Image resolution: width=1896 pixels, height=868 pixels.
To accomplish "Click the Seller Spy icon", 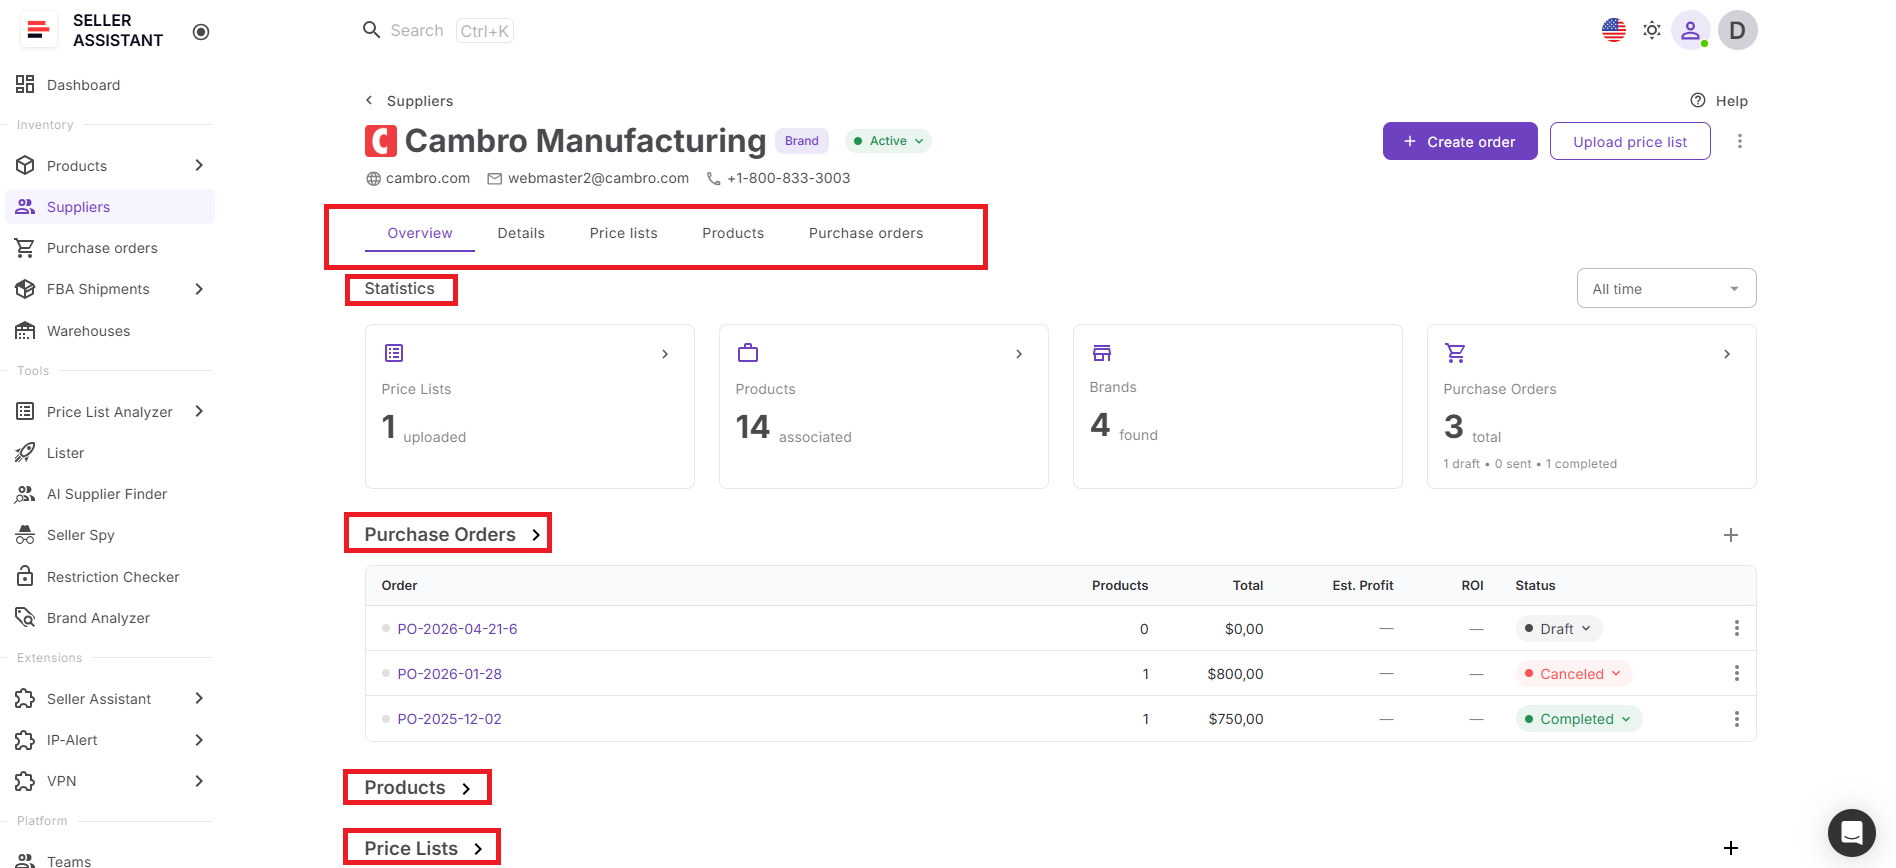I will (x=25, y=535).
